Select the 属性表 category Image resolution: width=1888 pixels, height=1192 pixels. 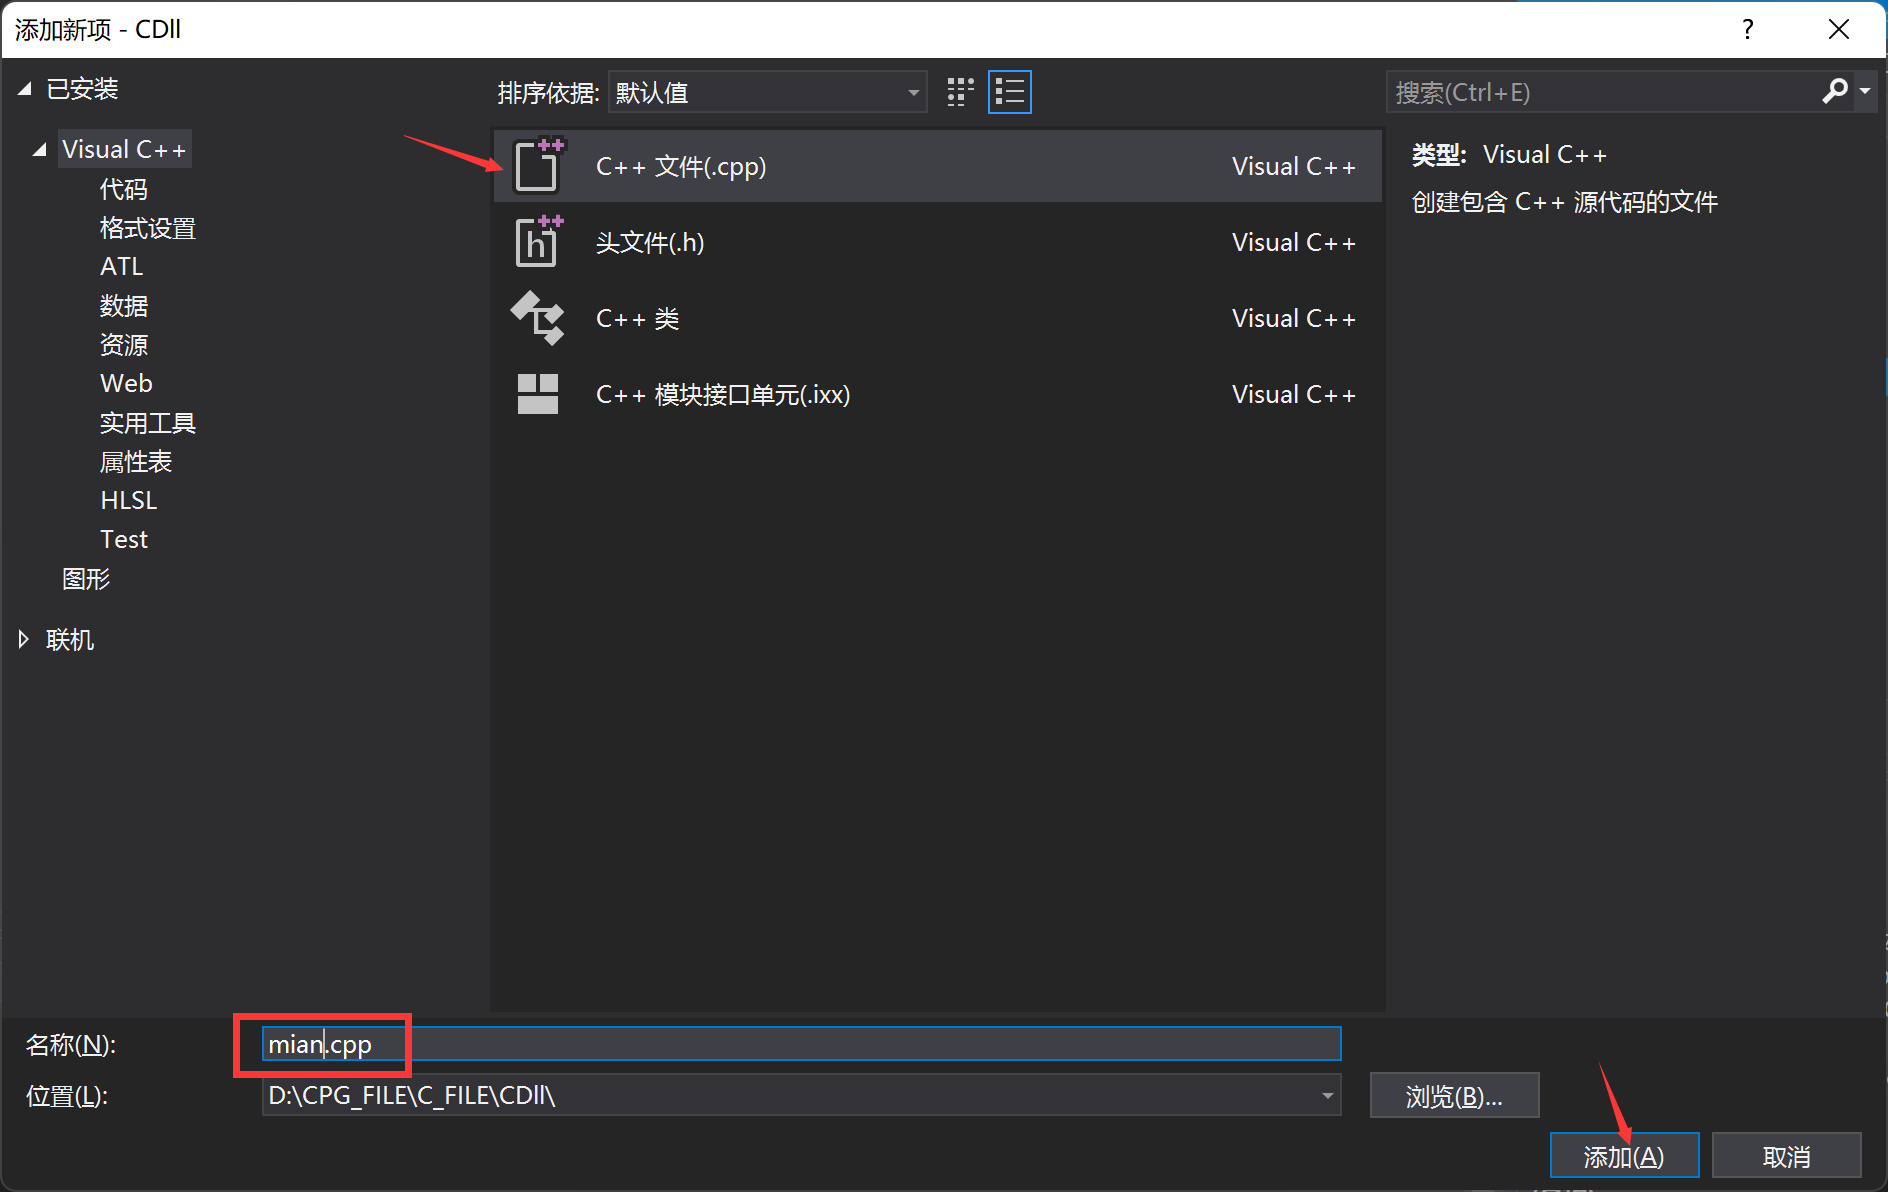click(135, 462)
